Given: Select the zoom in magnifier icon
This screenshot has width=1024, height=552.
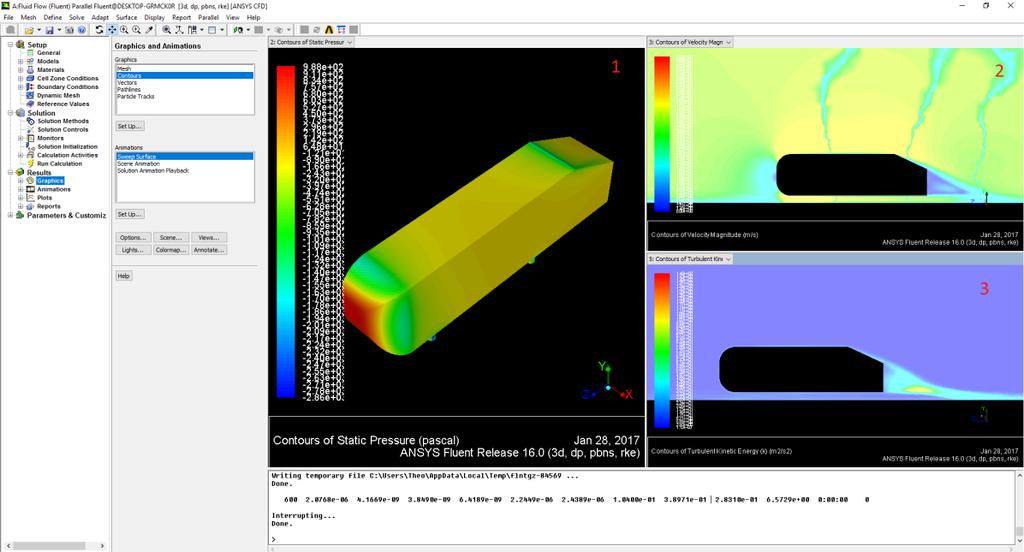Looking at the screenshot, I should click(124, 30).
